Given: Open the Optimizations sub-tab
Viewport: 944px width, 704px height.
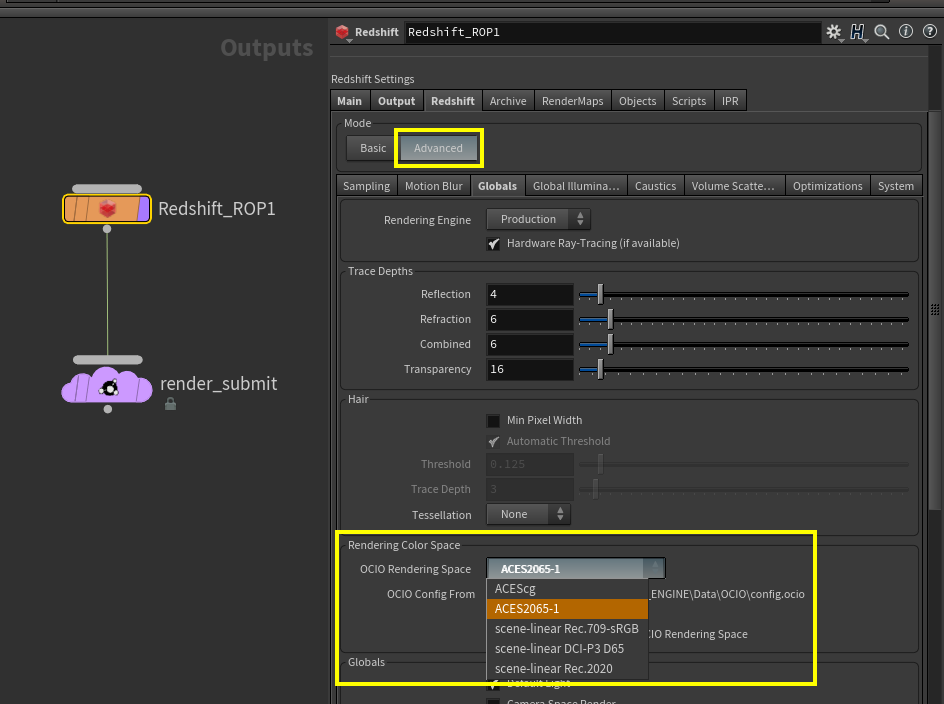Looking at the screenshot, I should point(828,186).
